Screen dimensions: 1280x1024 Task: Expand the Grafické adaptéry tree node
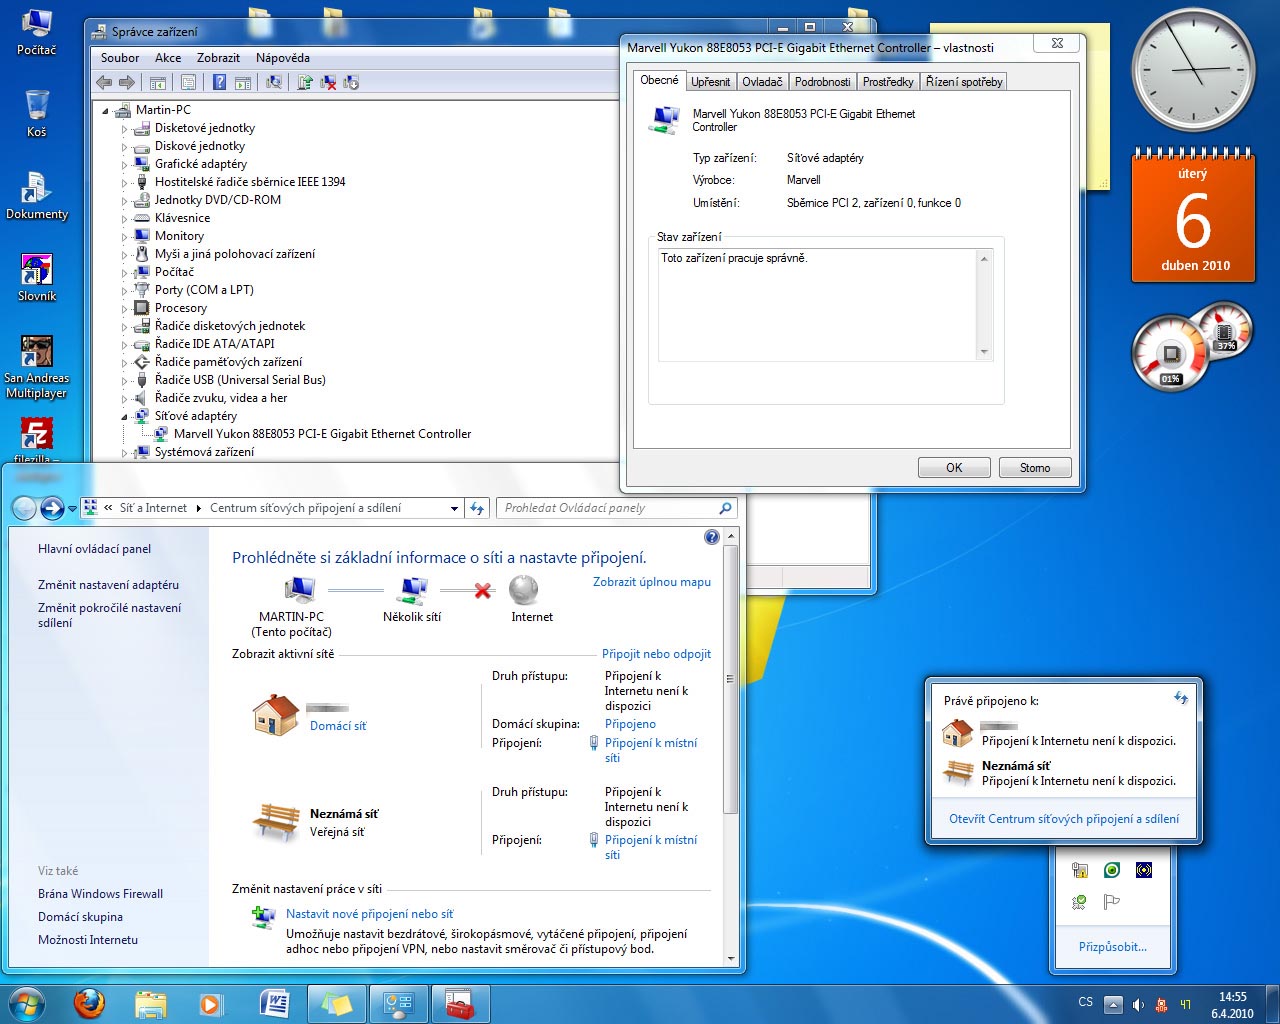[125, 165]
